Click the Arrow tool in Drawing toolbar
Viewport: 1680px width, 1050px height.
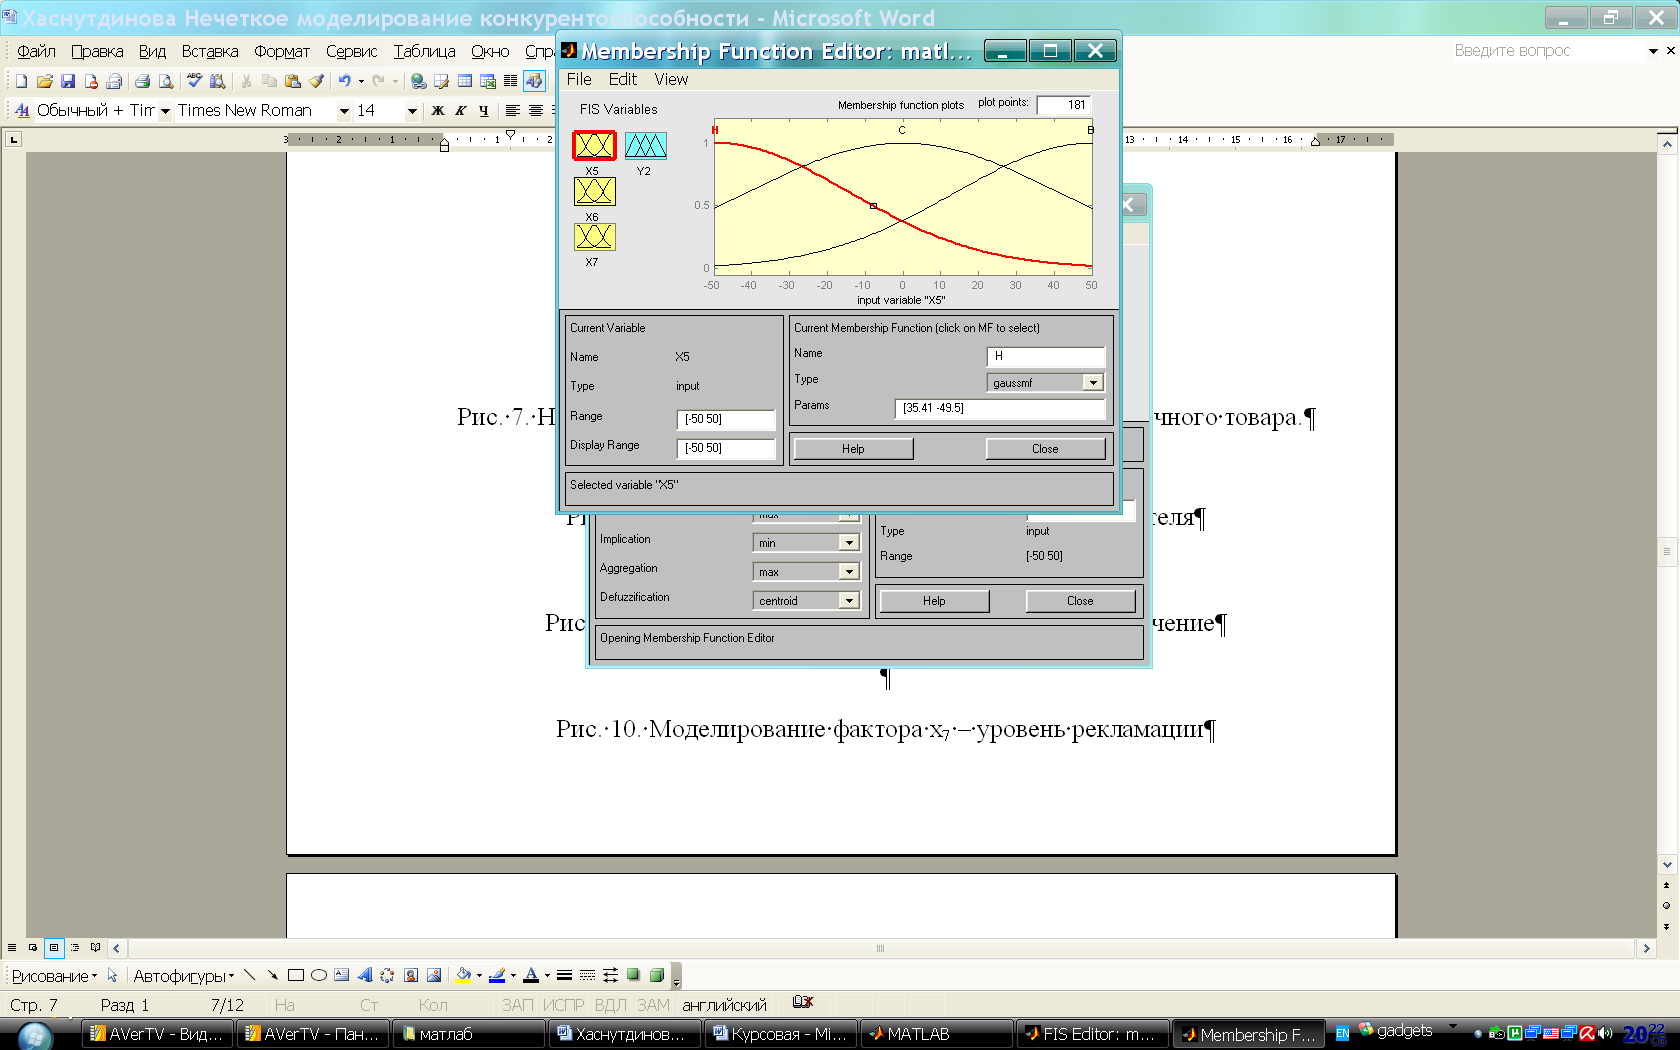pyautogui.click(x=272, y=975)
